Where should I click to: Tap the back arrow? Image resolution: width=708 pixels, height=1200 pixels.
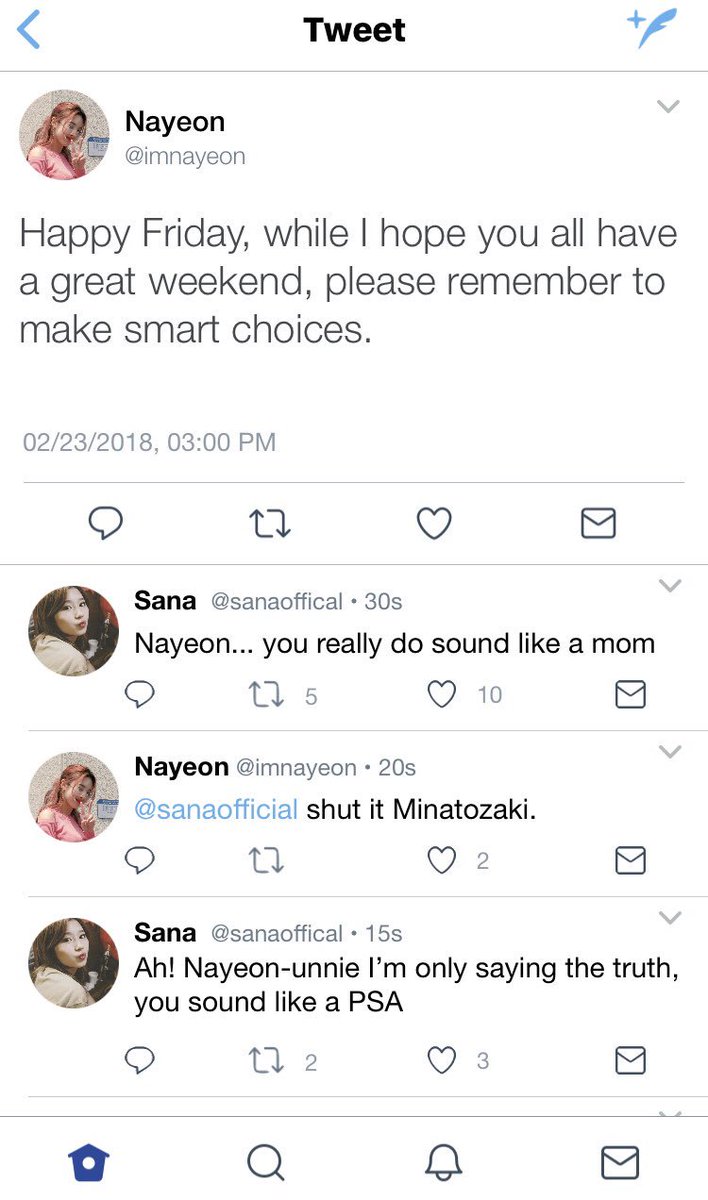point(29,30)
